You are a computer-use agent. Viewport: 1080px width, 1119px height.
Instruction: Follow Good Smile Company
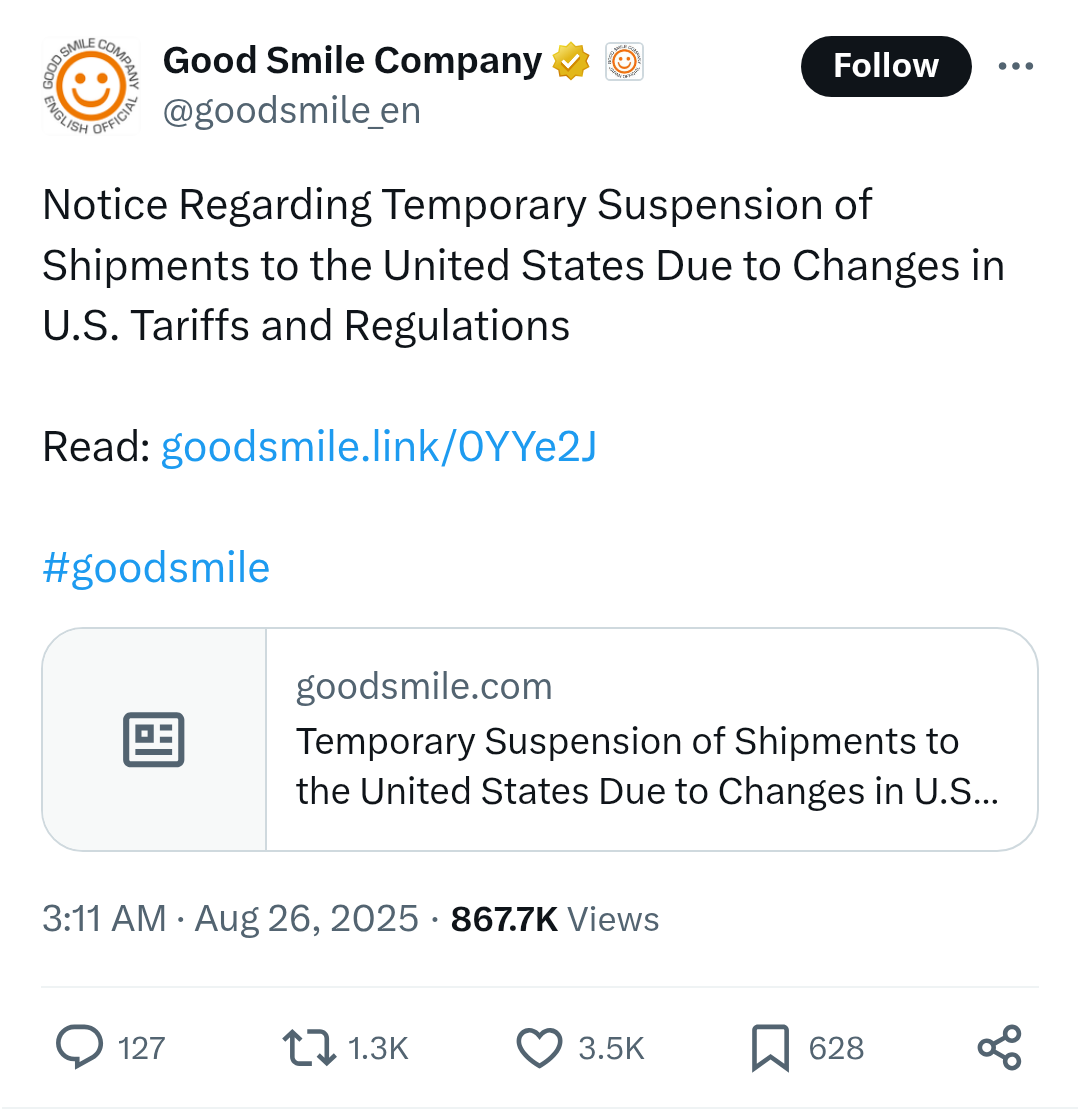885,66
